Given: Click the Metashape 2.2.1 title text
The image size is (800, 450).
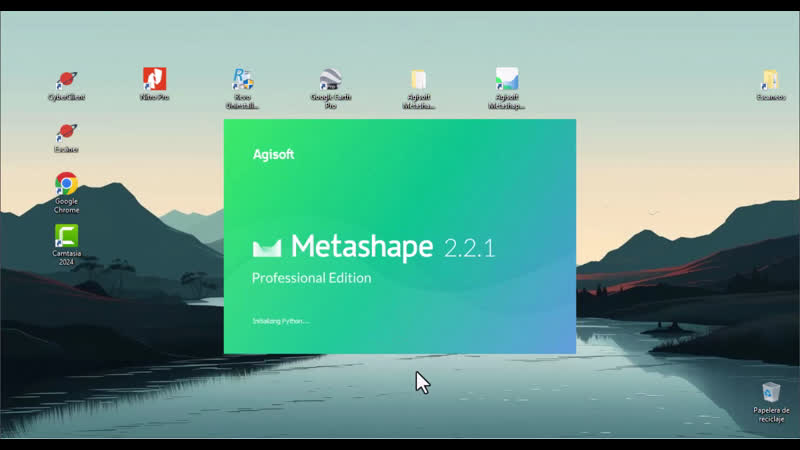Looking at the screenshot, I should [393, 247].
